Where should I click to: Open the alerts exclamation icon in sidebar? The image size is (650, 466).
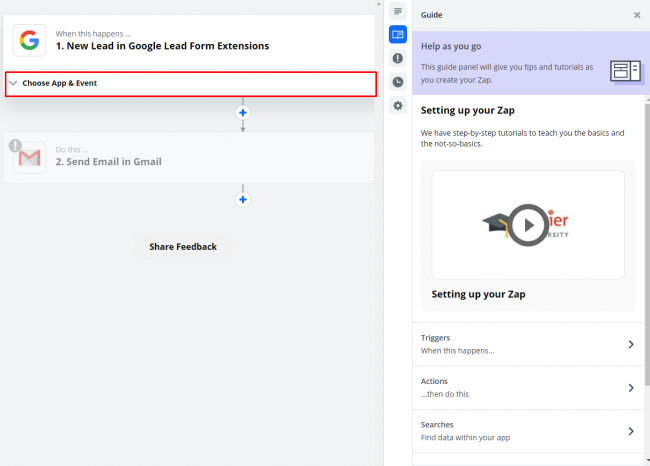coord(398,58)
